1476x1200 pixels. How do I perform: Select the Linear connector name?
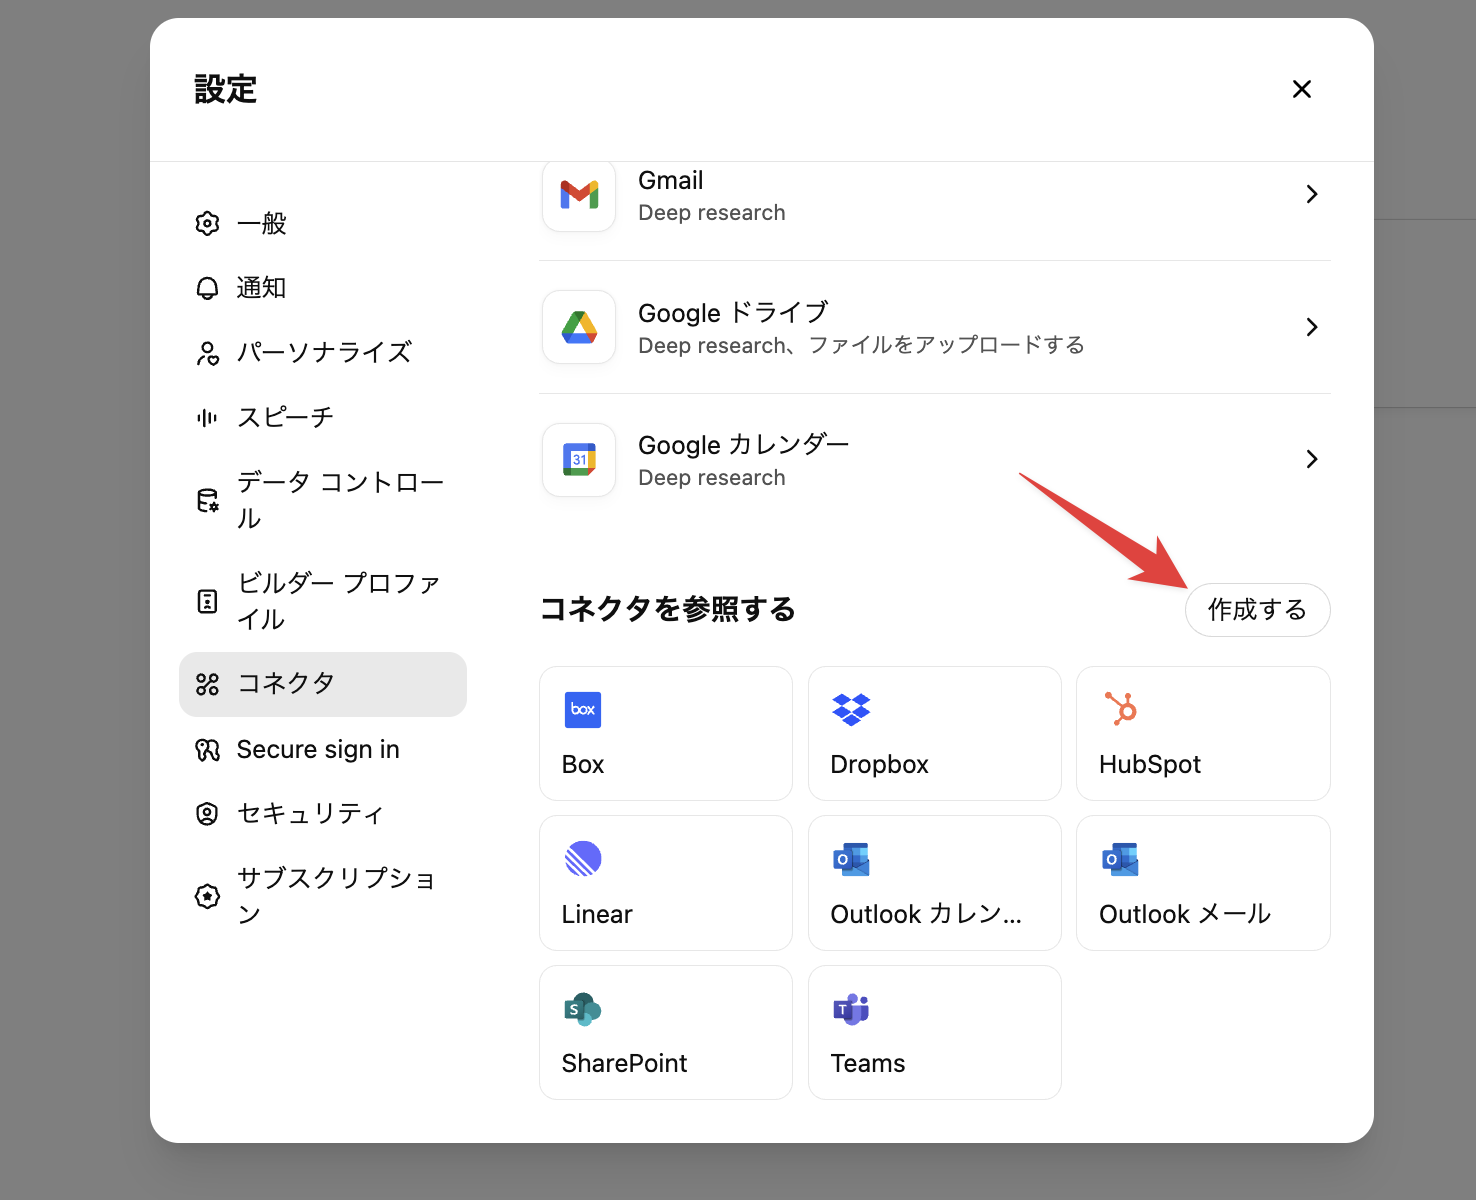(x=597, y=915)
